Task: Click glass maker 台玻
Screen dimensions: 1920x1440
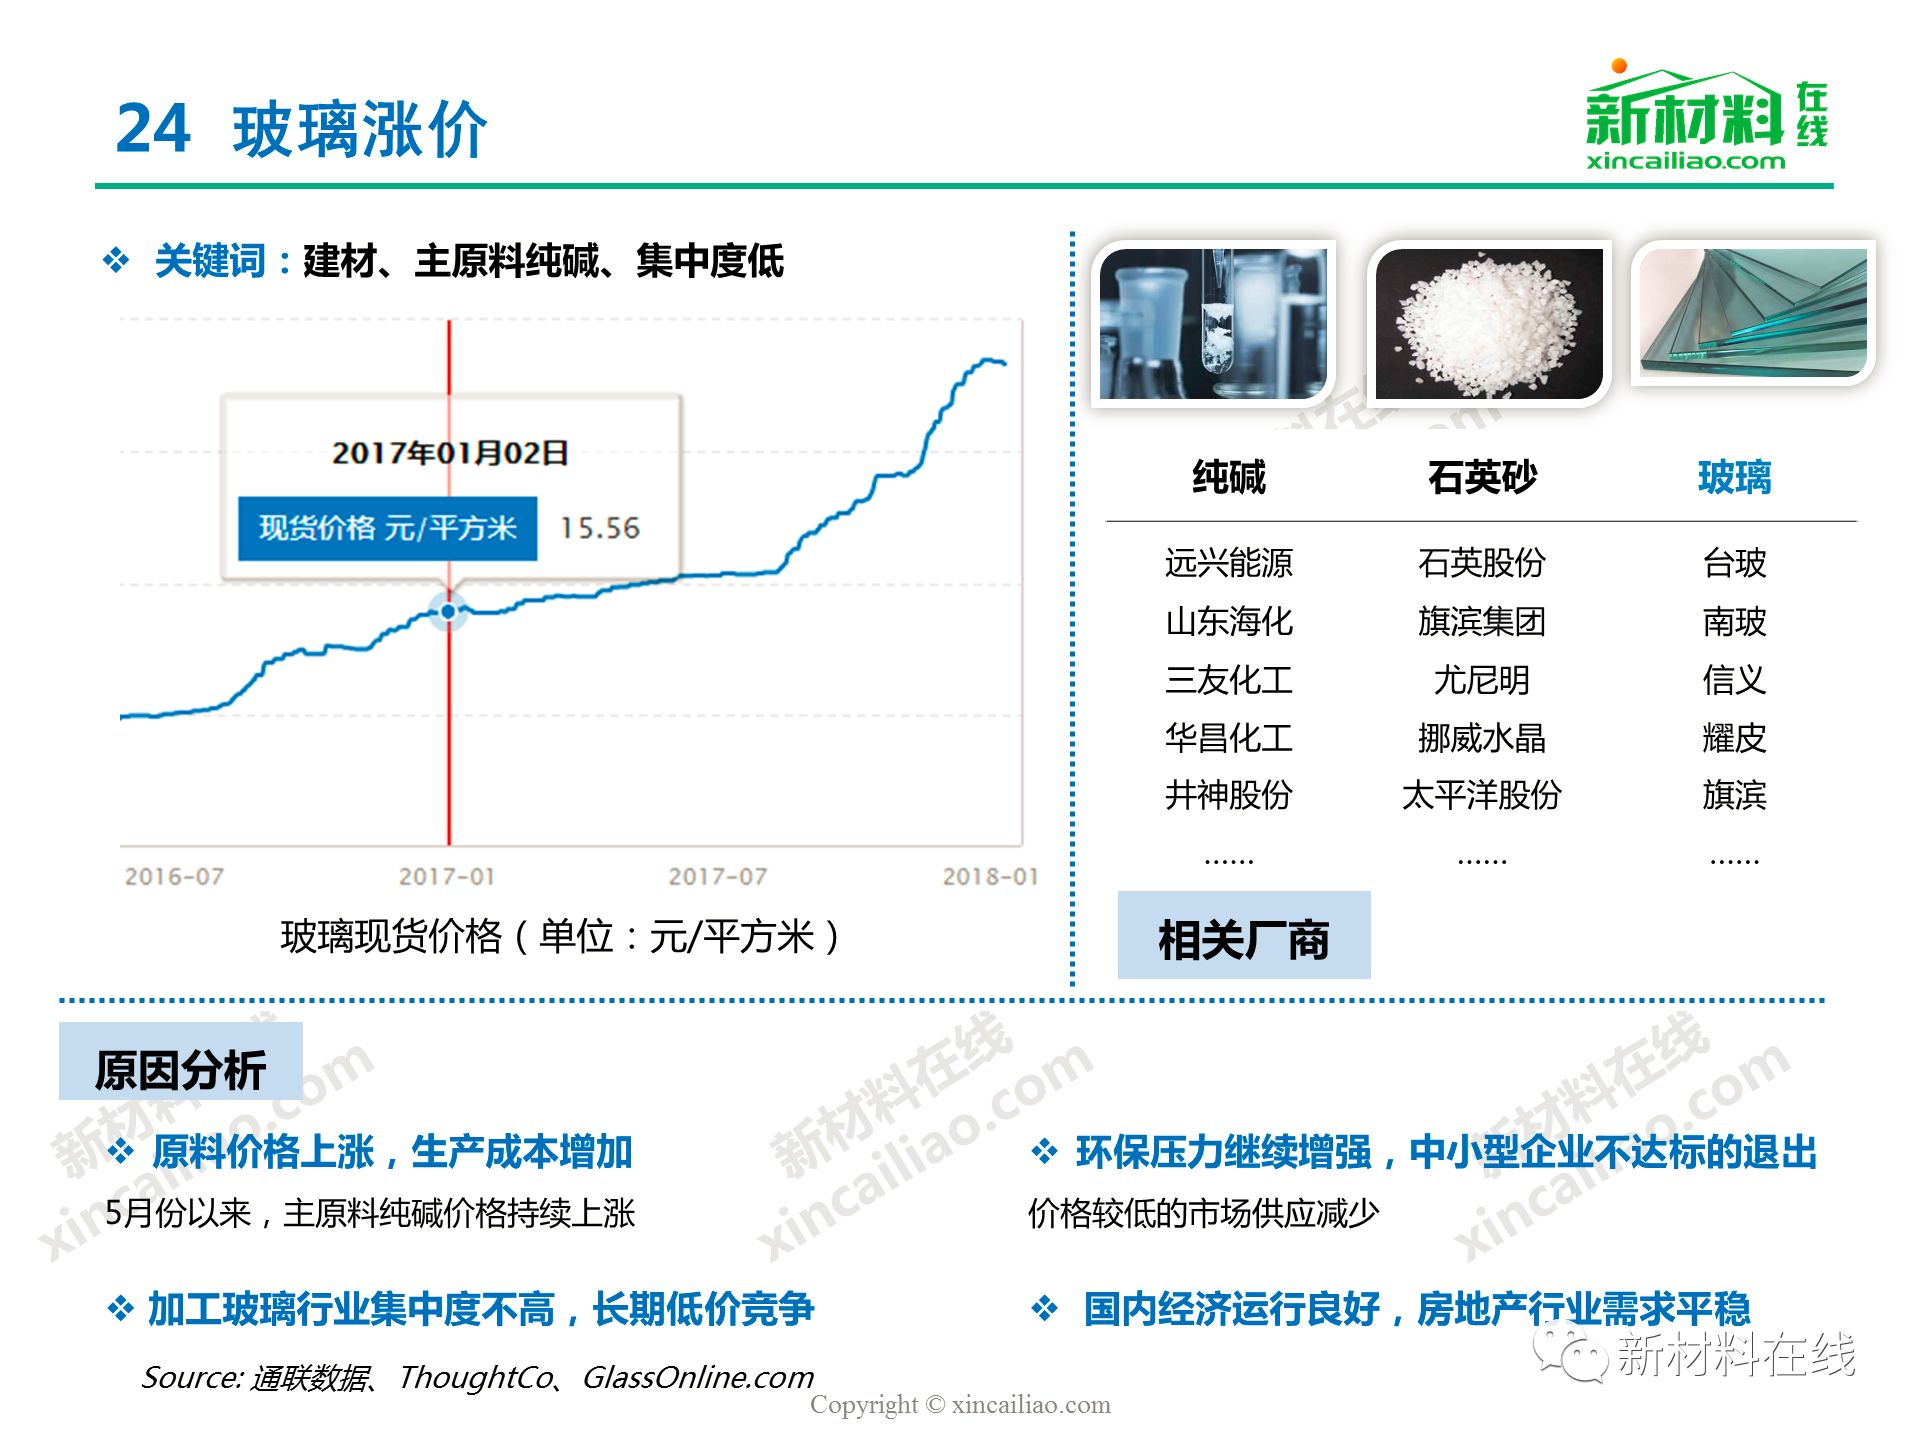Action: tap(1734, 563)
